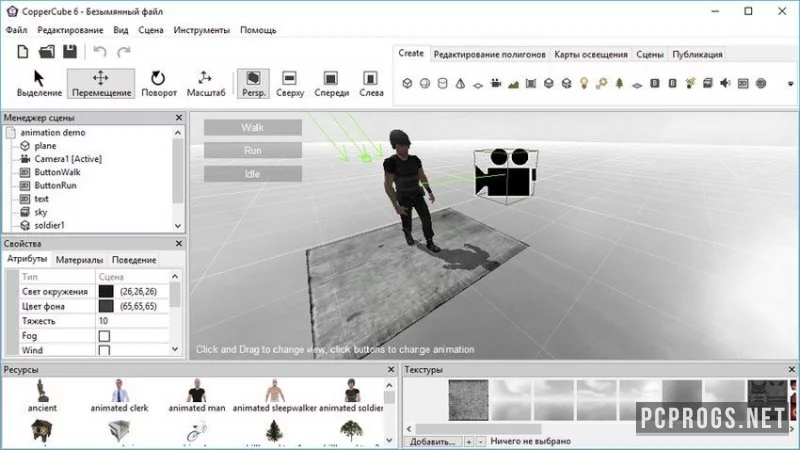The width and height of the screenshot is (800, 450).
Task: Switch to the Публикация tab
Action: coord(697,54)
